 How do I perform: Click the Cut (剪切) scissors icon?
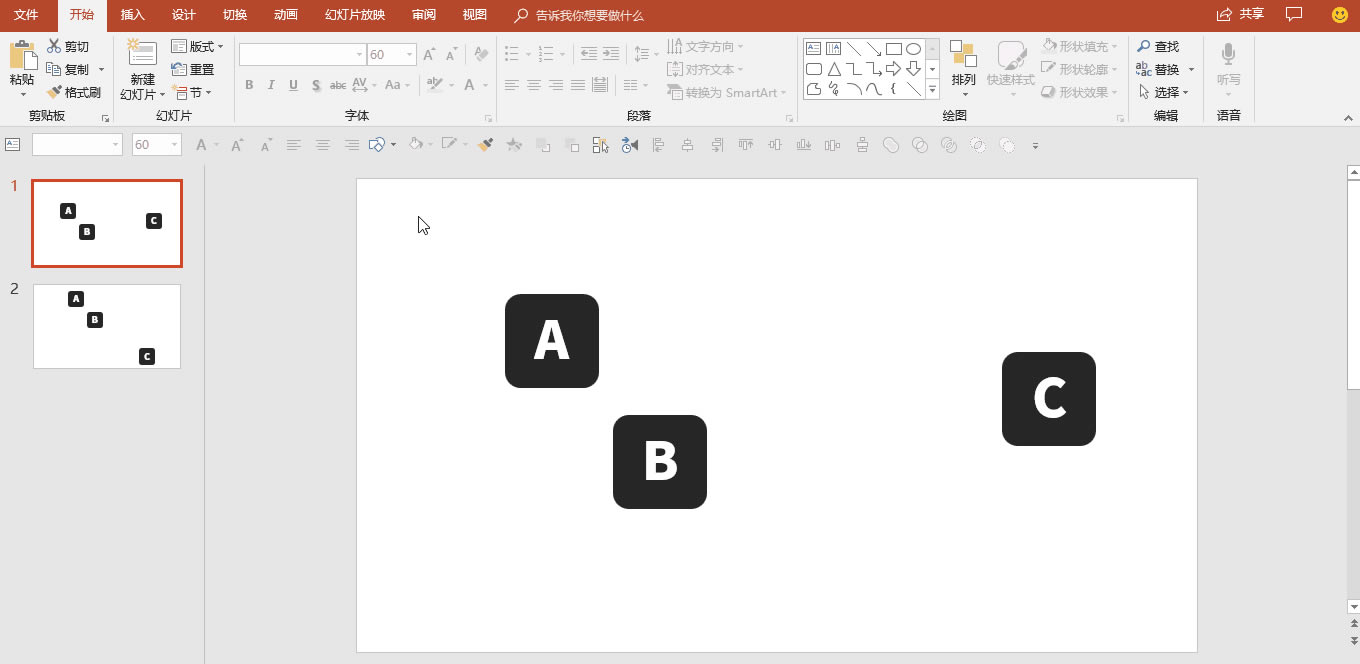coord(54,47)
